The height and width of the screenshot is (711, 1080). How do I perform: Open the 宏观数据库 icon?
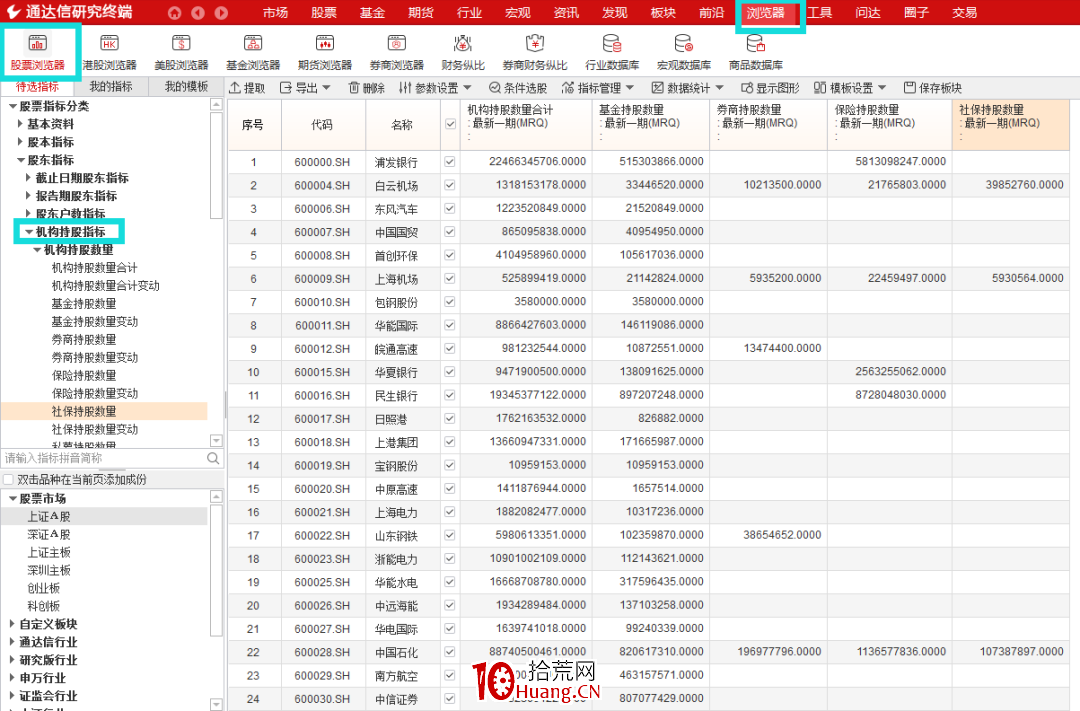pyautogui.click(x=684, y=52)
